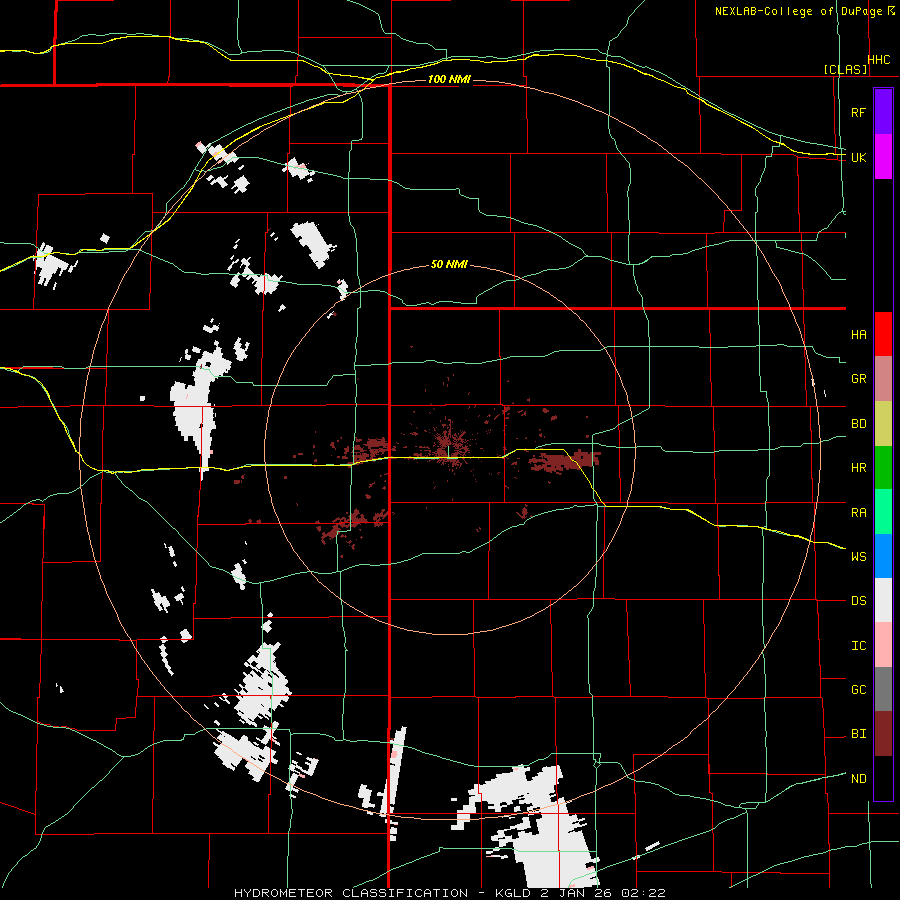Image resolution: width=900 pixels, height=900 pixels.
Task: Click the GR legend color swatch
Action: (883, 379)
